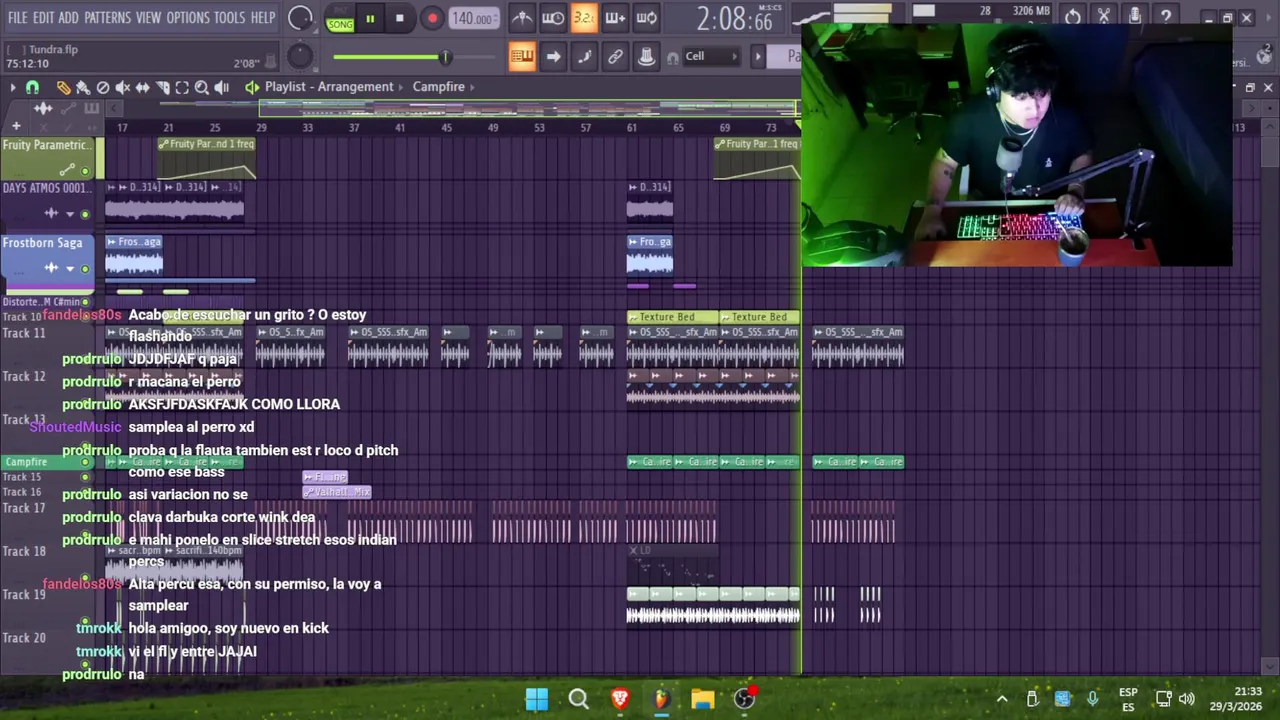Mute the DAY5 ATMOS track
1280x720 pixels.
tap(85, 214)
